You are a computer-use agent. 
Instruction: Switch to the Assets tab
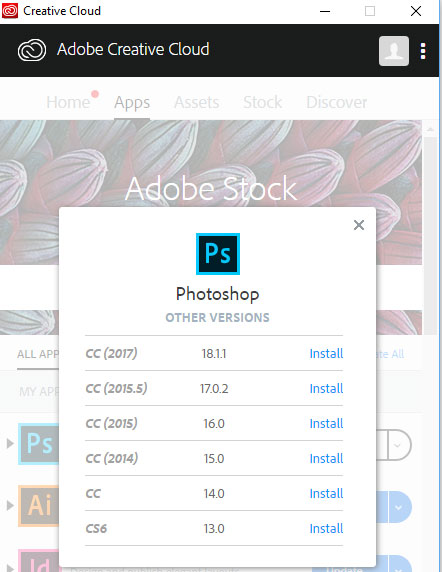click(x=197, y=102)
